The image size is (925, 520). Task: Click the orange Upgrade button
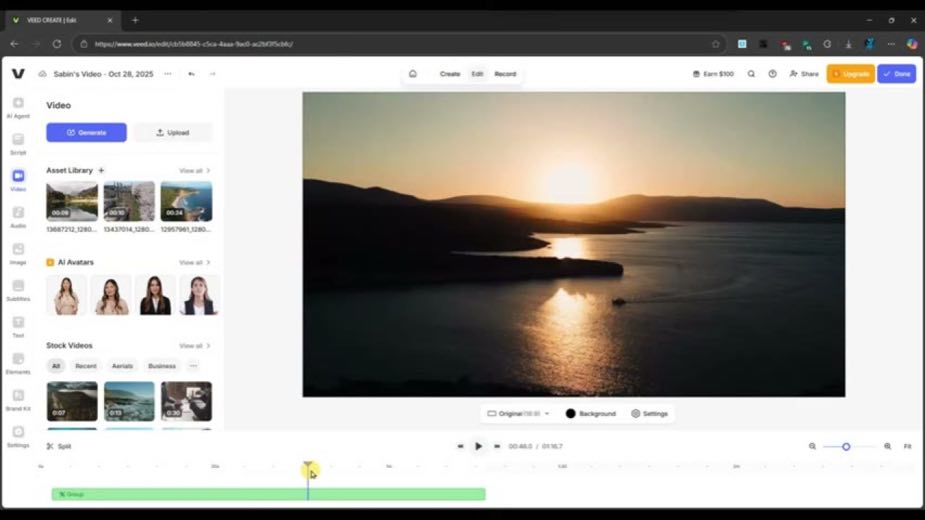(851, 74)
